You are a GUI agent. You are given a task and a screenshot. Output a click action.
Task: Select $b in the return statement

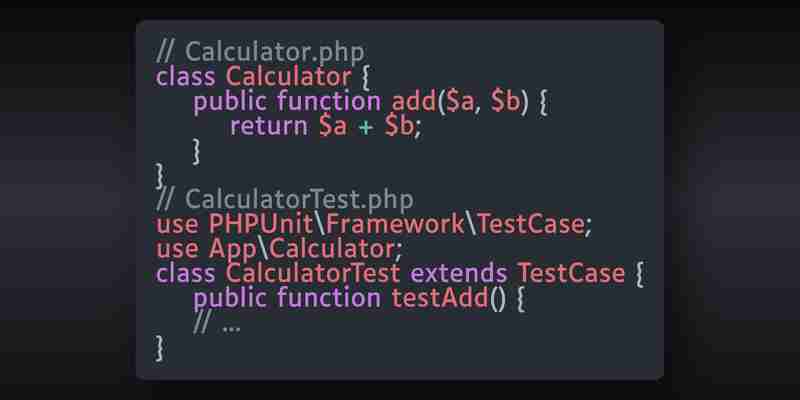coord(399,126)
